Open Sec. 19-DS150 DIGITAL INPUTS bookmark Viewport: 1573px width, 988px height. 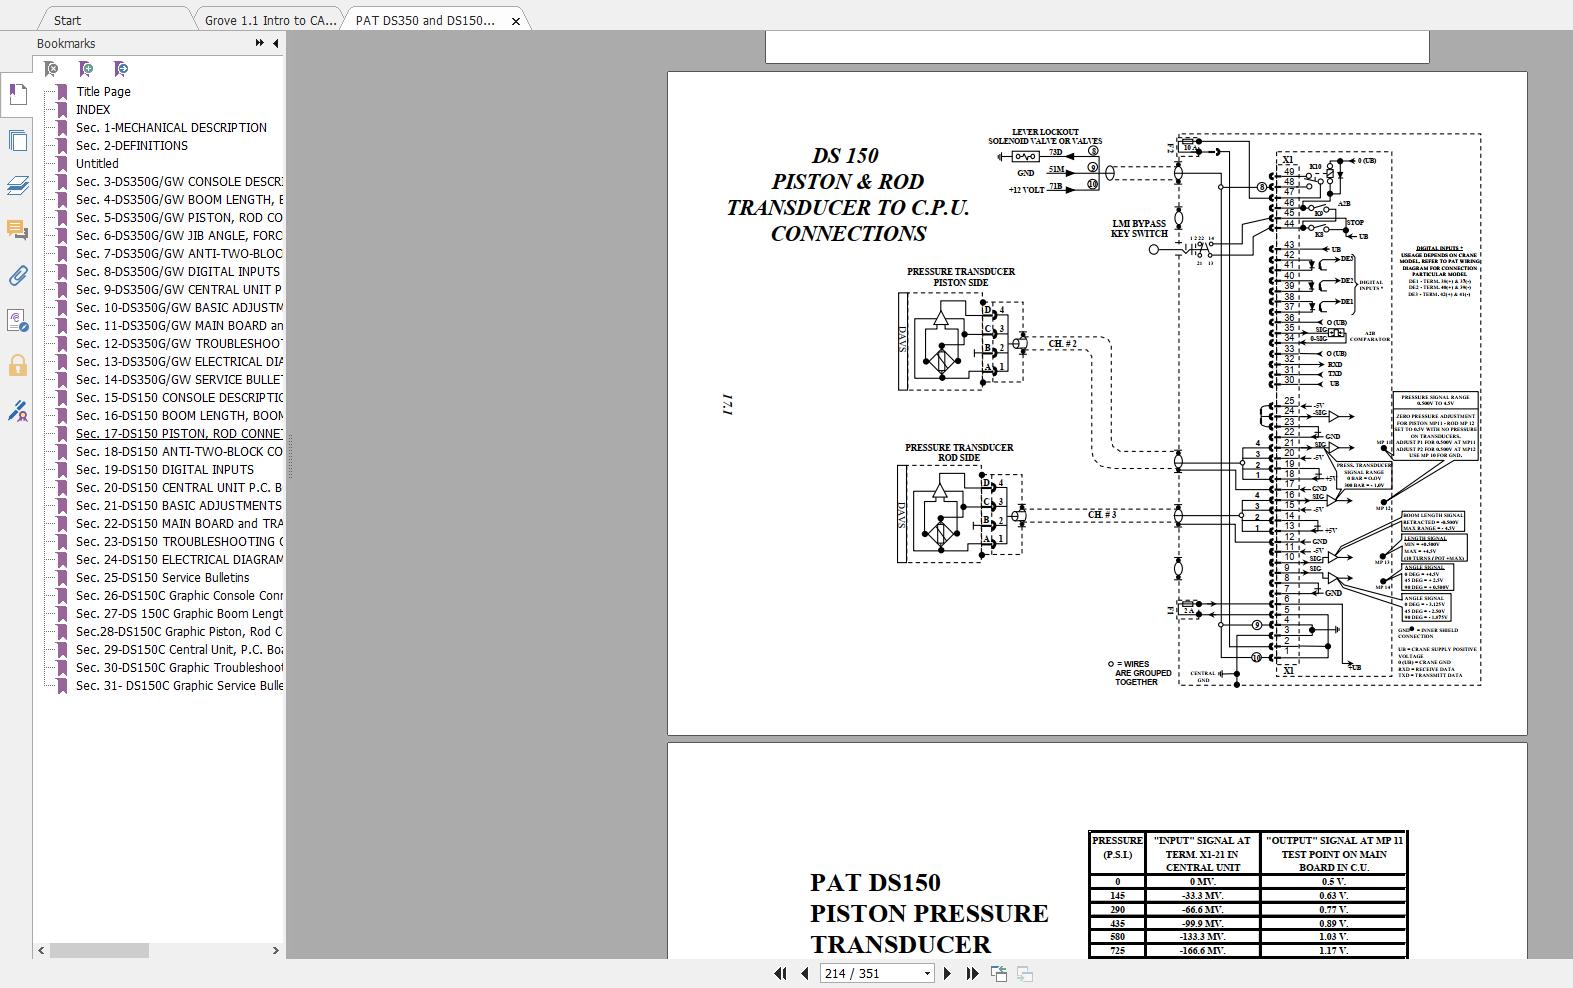point(165,470)
